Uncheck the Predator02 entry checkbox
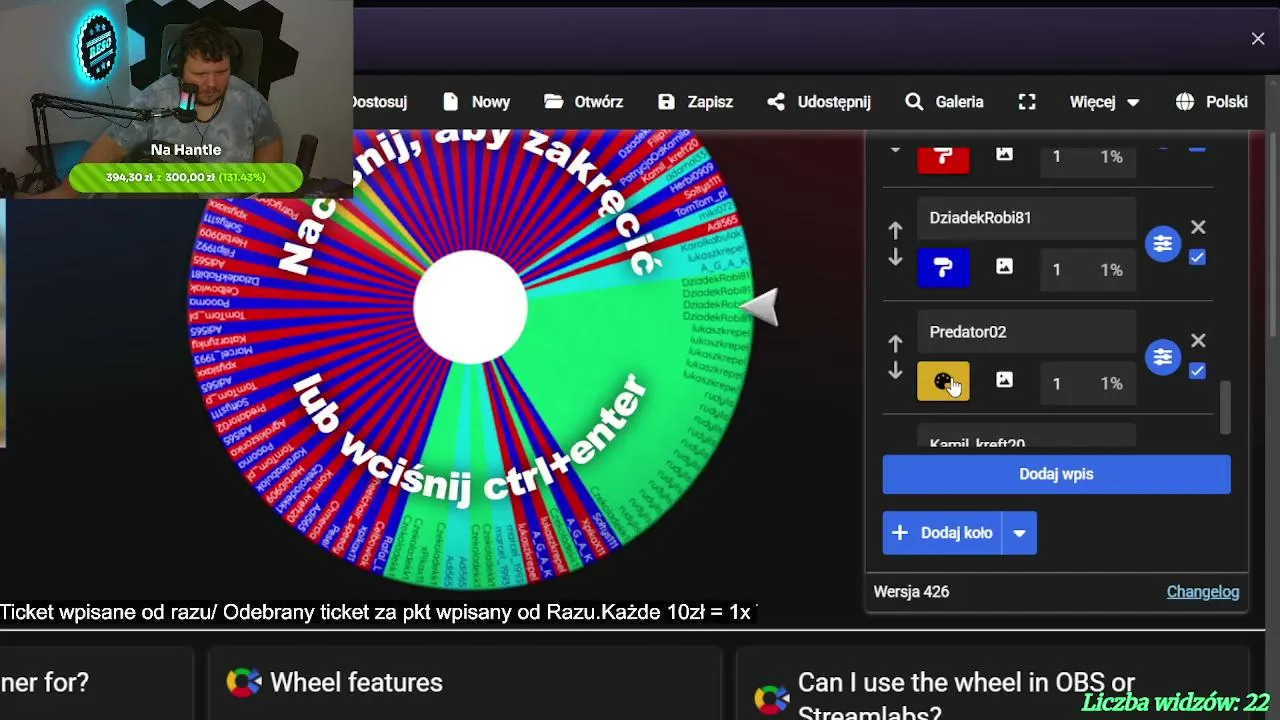1280x720 pixels. 1197,371
